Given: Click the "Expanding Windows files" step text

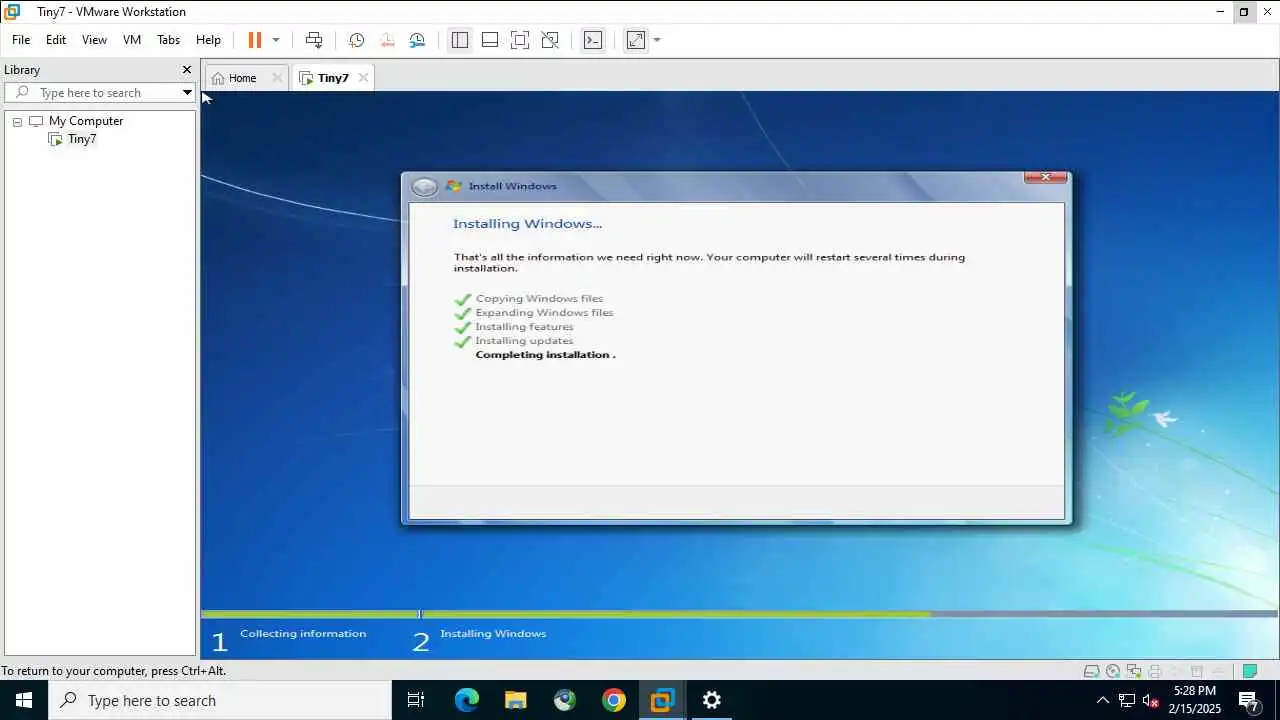Looking at the screenshot, I should 544,313.
